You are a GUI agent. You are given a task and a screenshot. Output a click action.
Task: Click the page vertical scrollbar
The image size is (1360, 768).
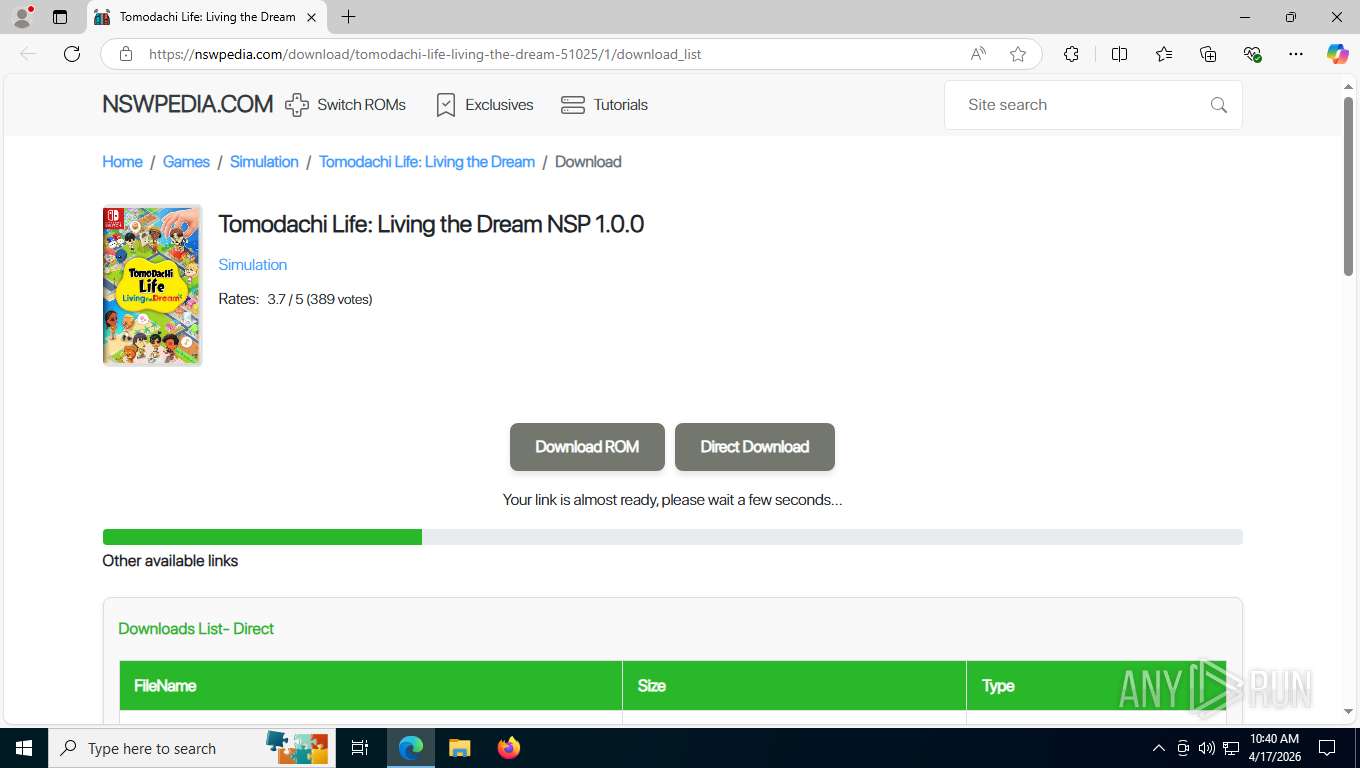tap(1348, 185)
